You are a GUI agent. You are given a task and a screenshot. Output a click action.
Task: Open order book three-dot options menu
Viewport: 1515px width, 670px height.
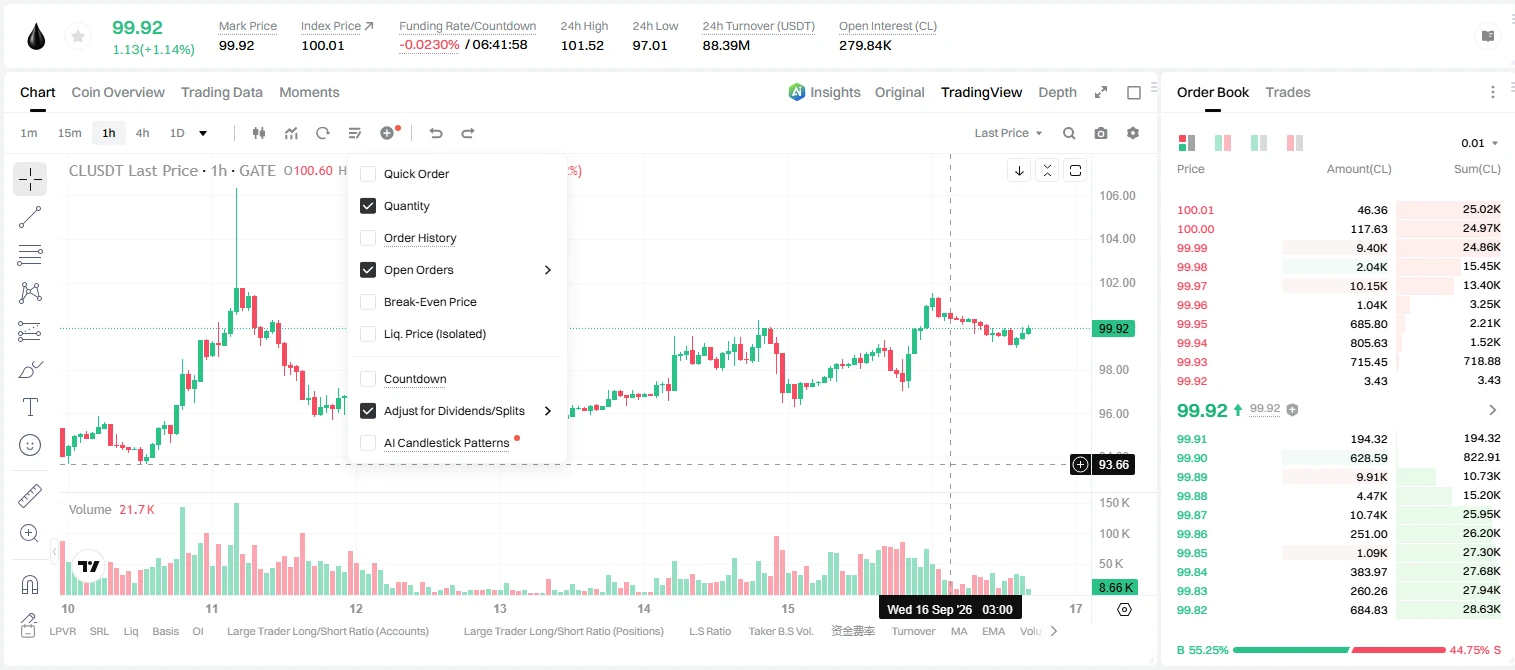[1493, 92]
